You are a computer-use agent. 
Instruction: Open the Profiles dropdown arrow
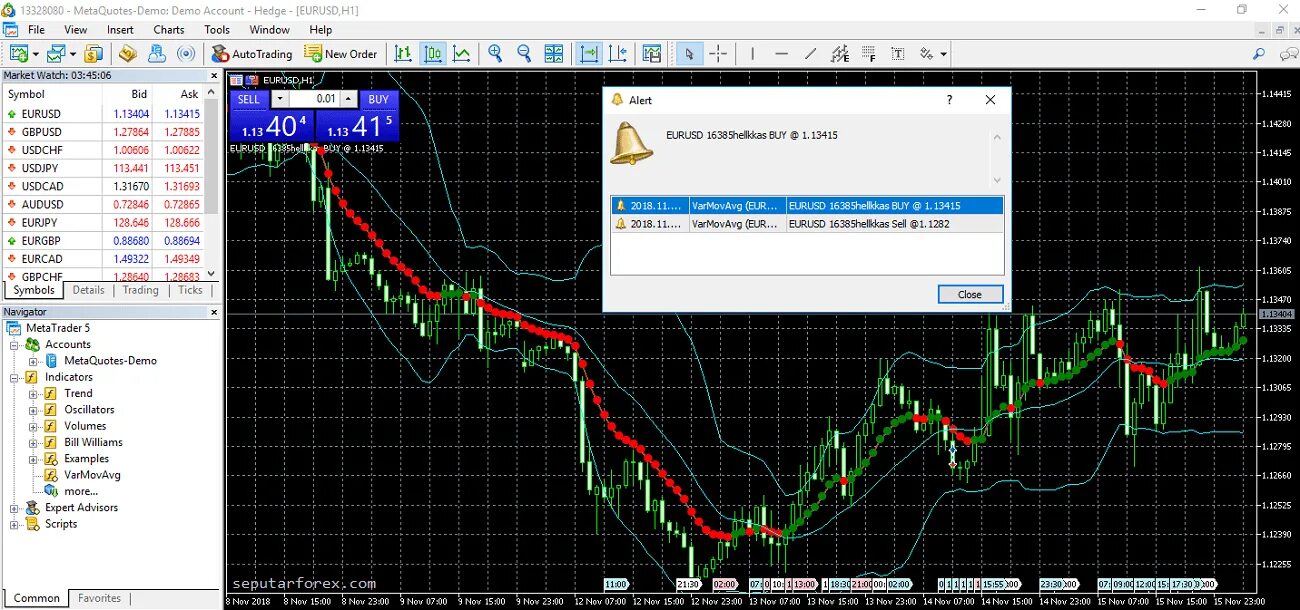tap(73, 54)
